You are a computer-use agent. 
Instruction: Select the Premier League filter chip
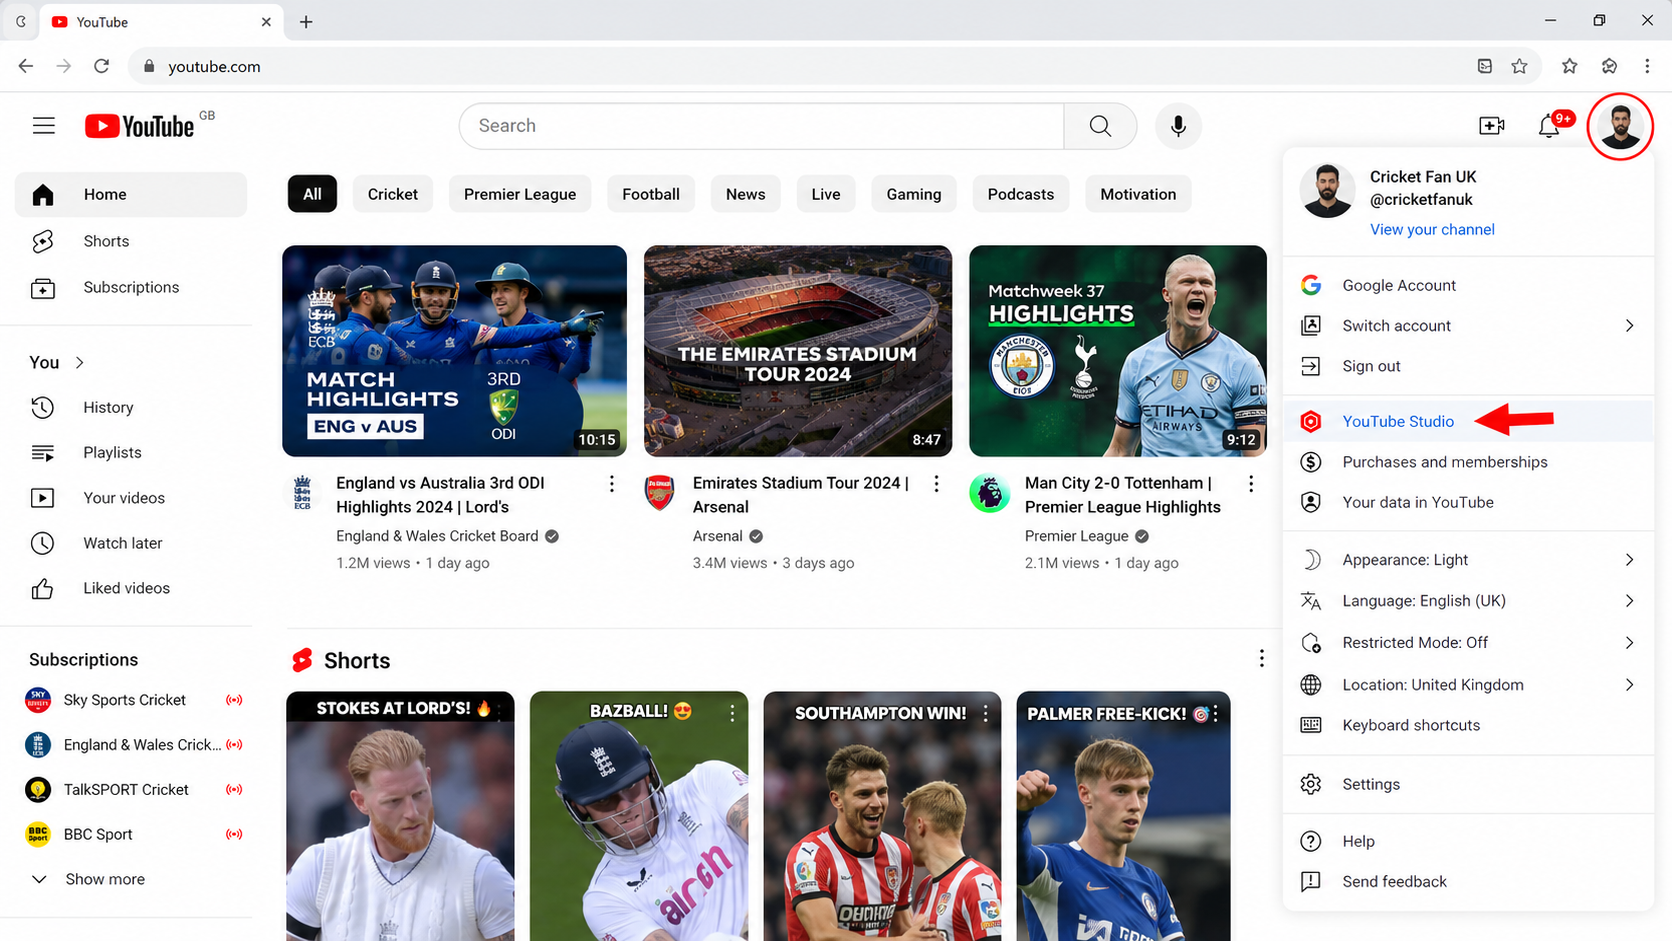coord(520,194)
